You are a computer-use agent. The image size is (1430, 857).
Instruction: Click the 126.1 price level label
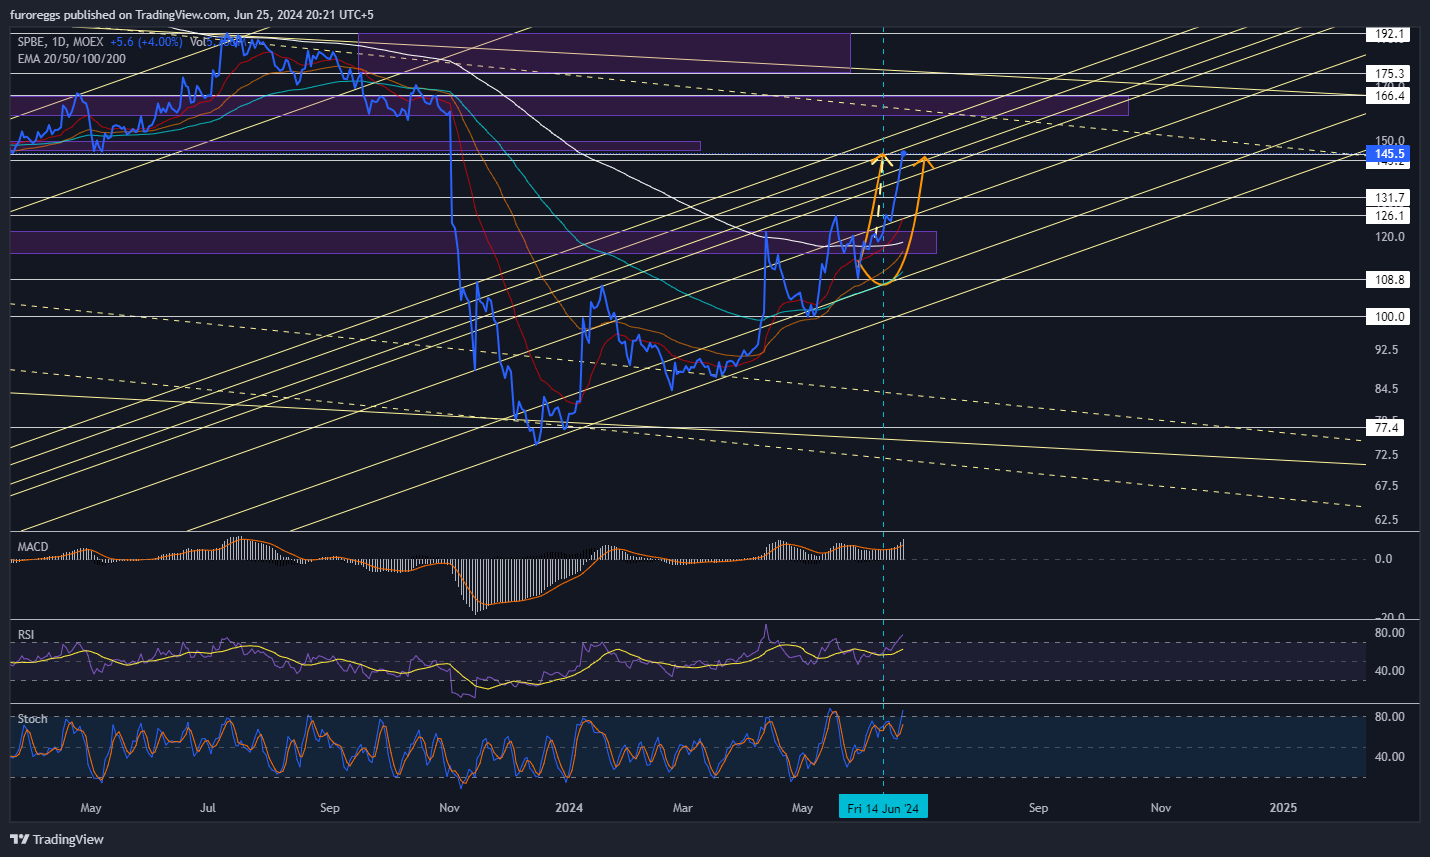click(1389, 216)
